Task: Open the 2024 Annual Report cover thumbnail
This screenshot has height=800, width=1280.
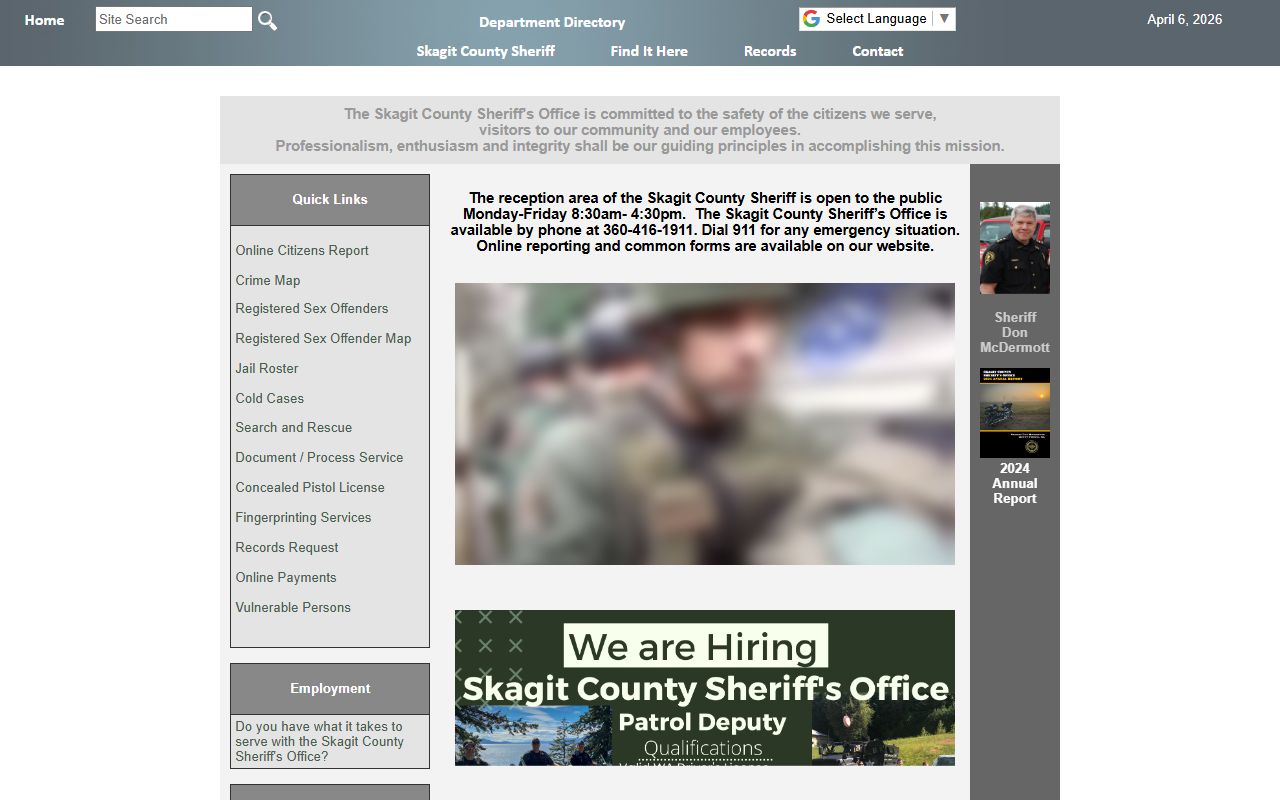Action: click(1015, 413)
